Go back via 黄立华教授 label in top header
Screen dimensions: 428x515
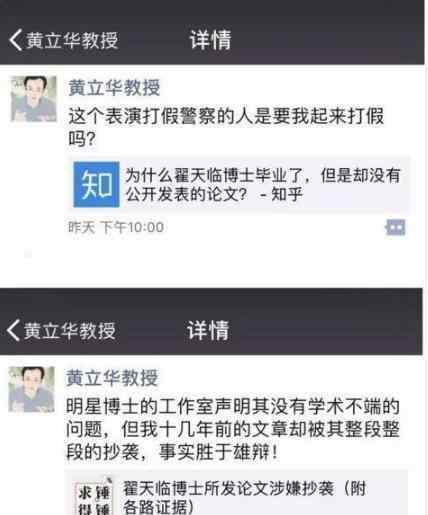coord(72,40)
